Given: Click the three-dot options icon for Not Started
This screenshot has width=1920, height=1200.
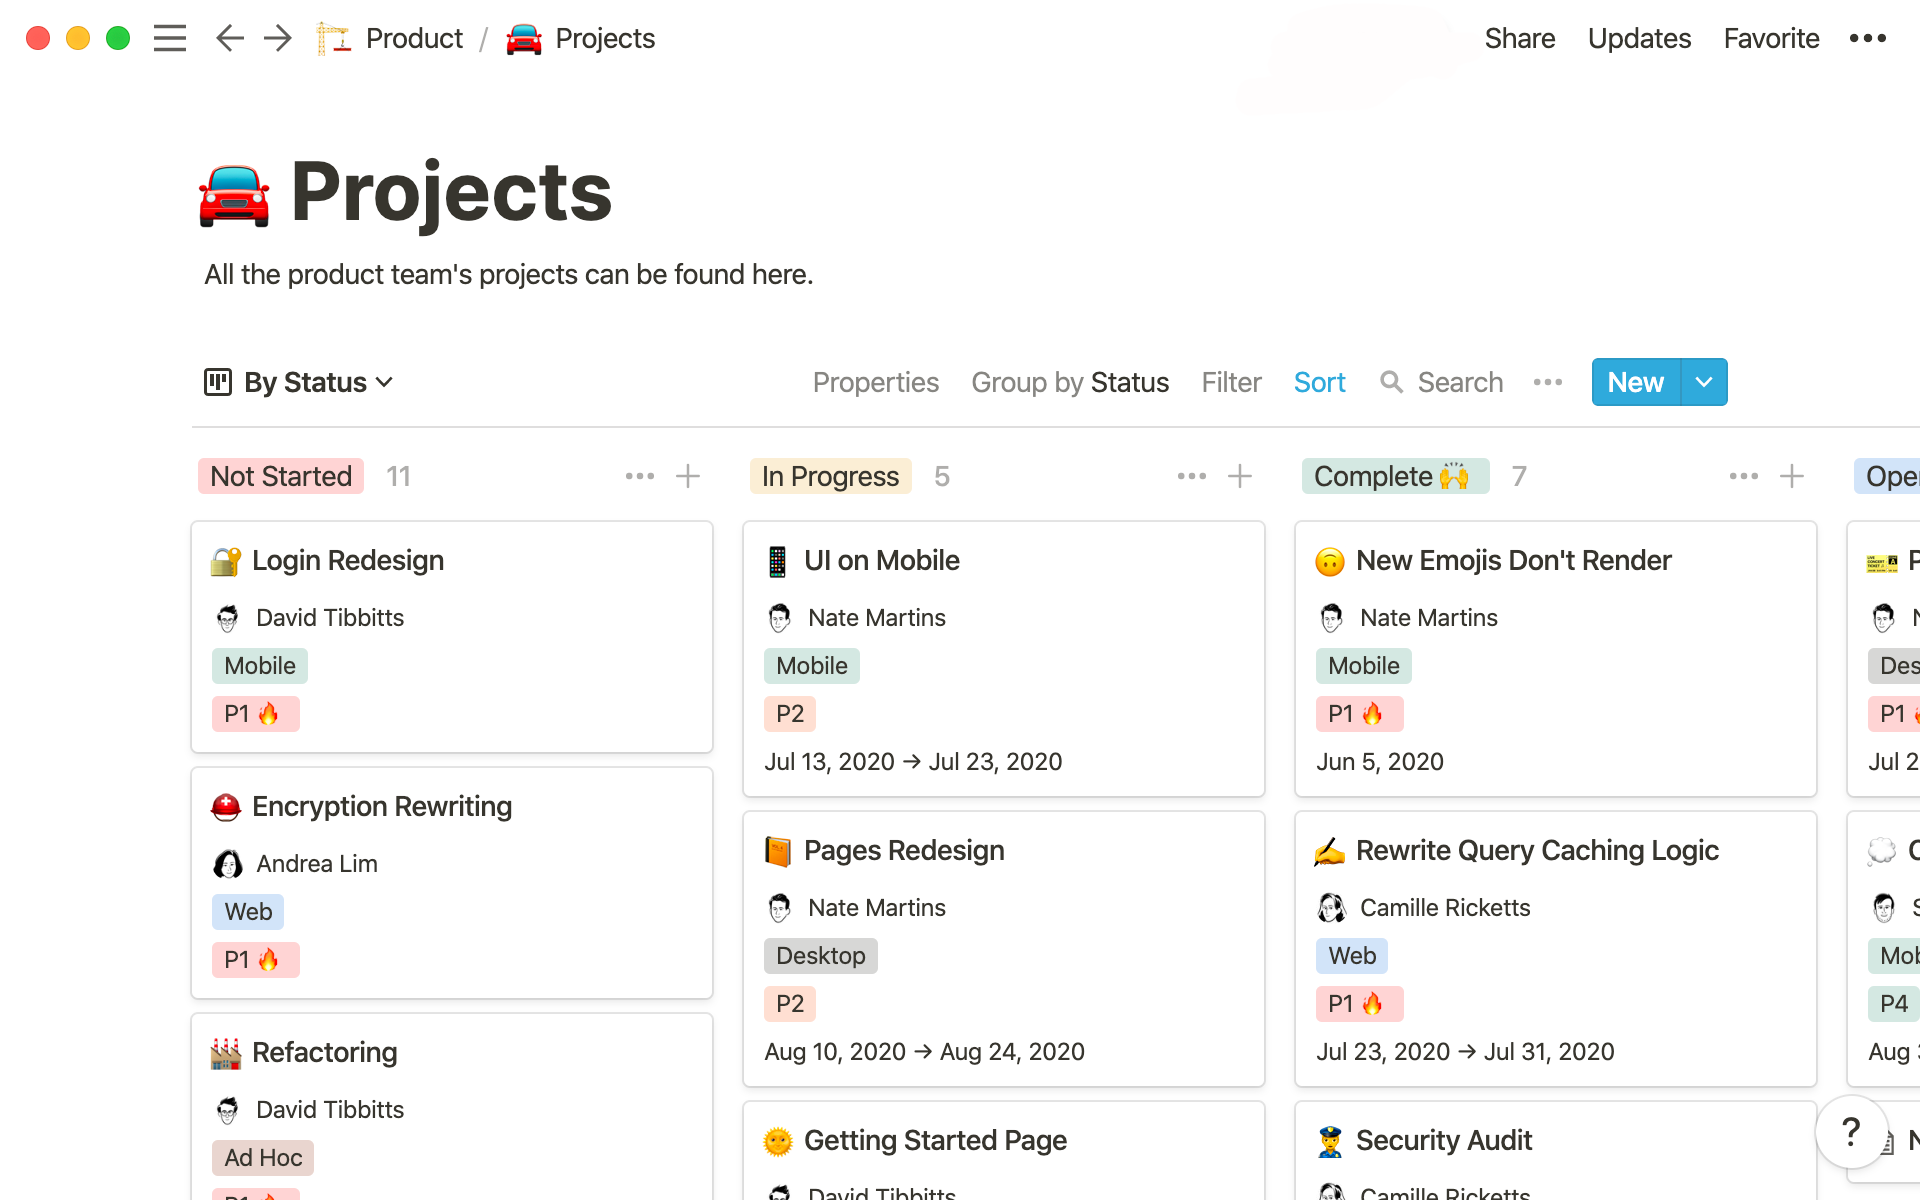Looking at the screenshot, I should pos(639,474).
